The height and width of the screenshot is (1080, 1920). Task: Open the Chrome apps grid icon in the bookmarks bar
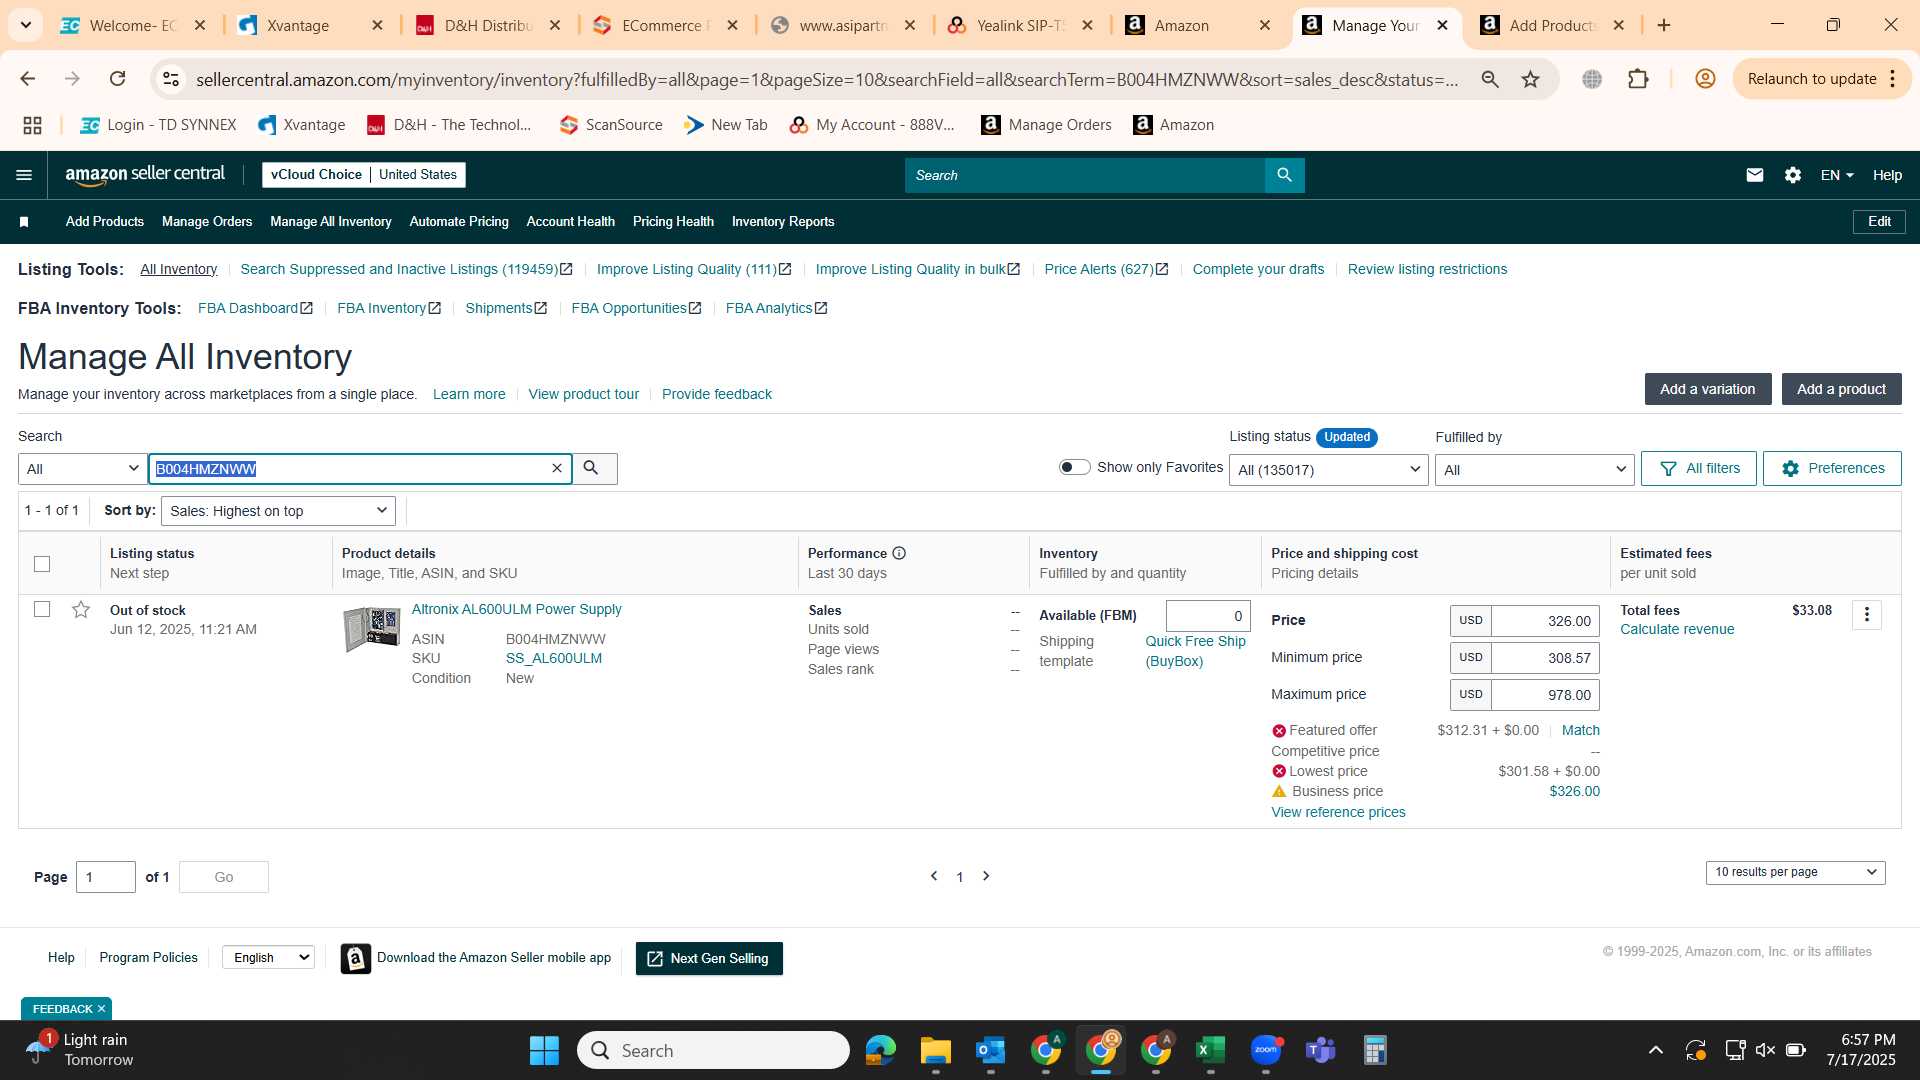click(32, 125)
